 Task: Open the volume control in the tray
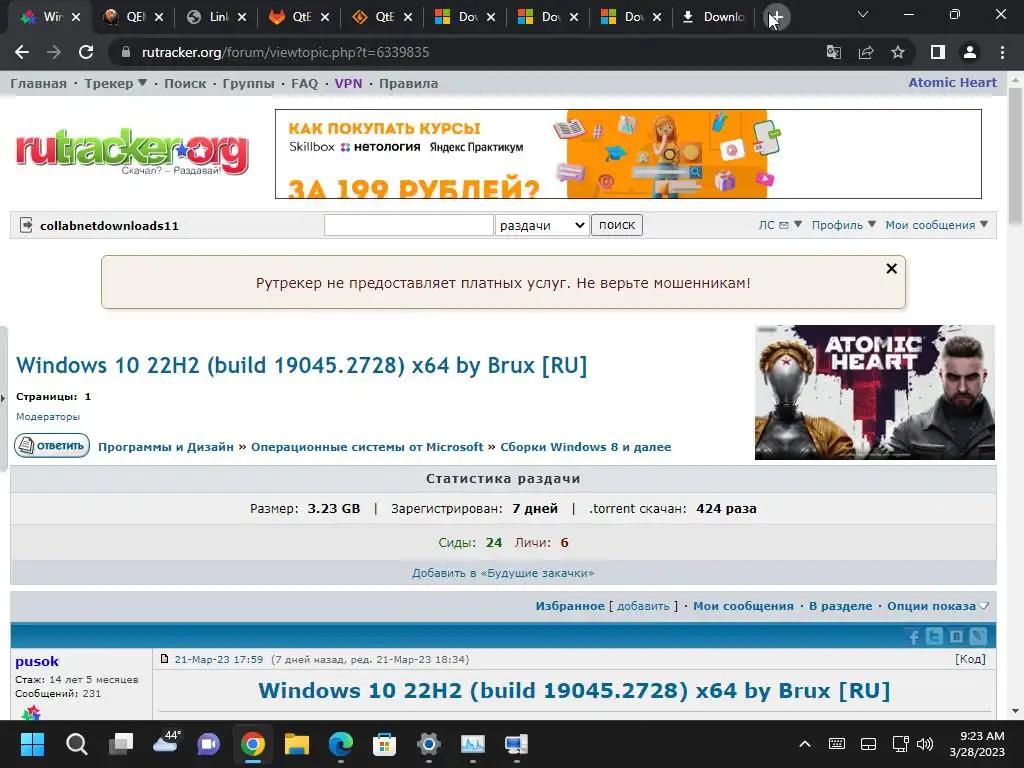pos(925,744)
